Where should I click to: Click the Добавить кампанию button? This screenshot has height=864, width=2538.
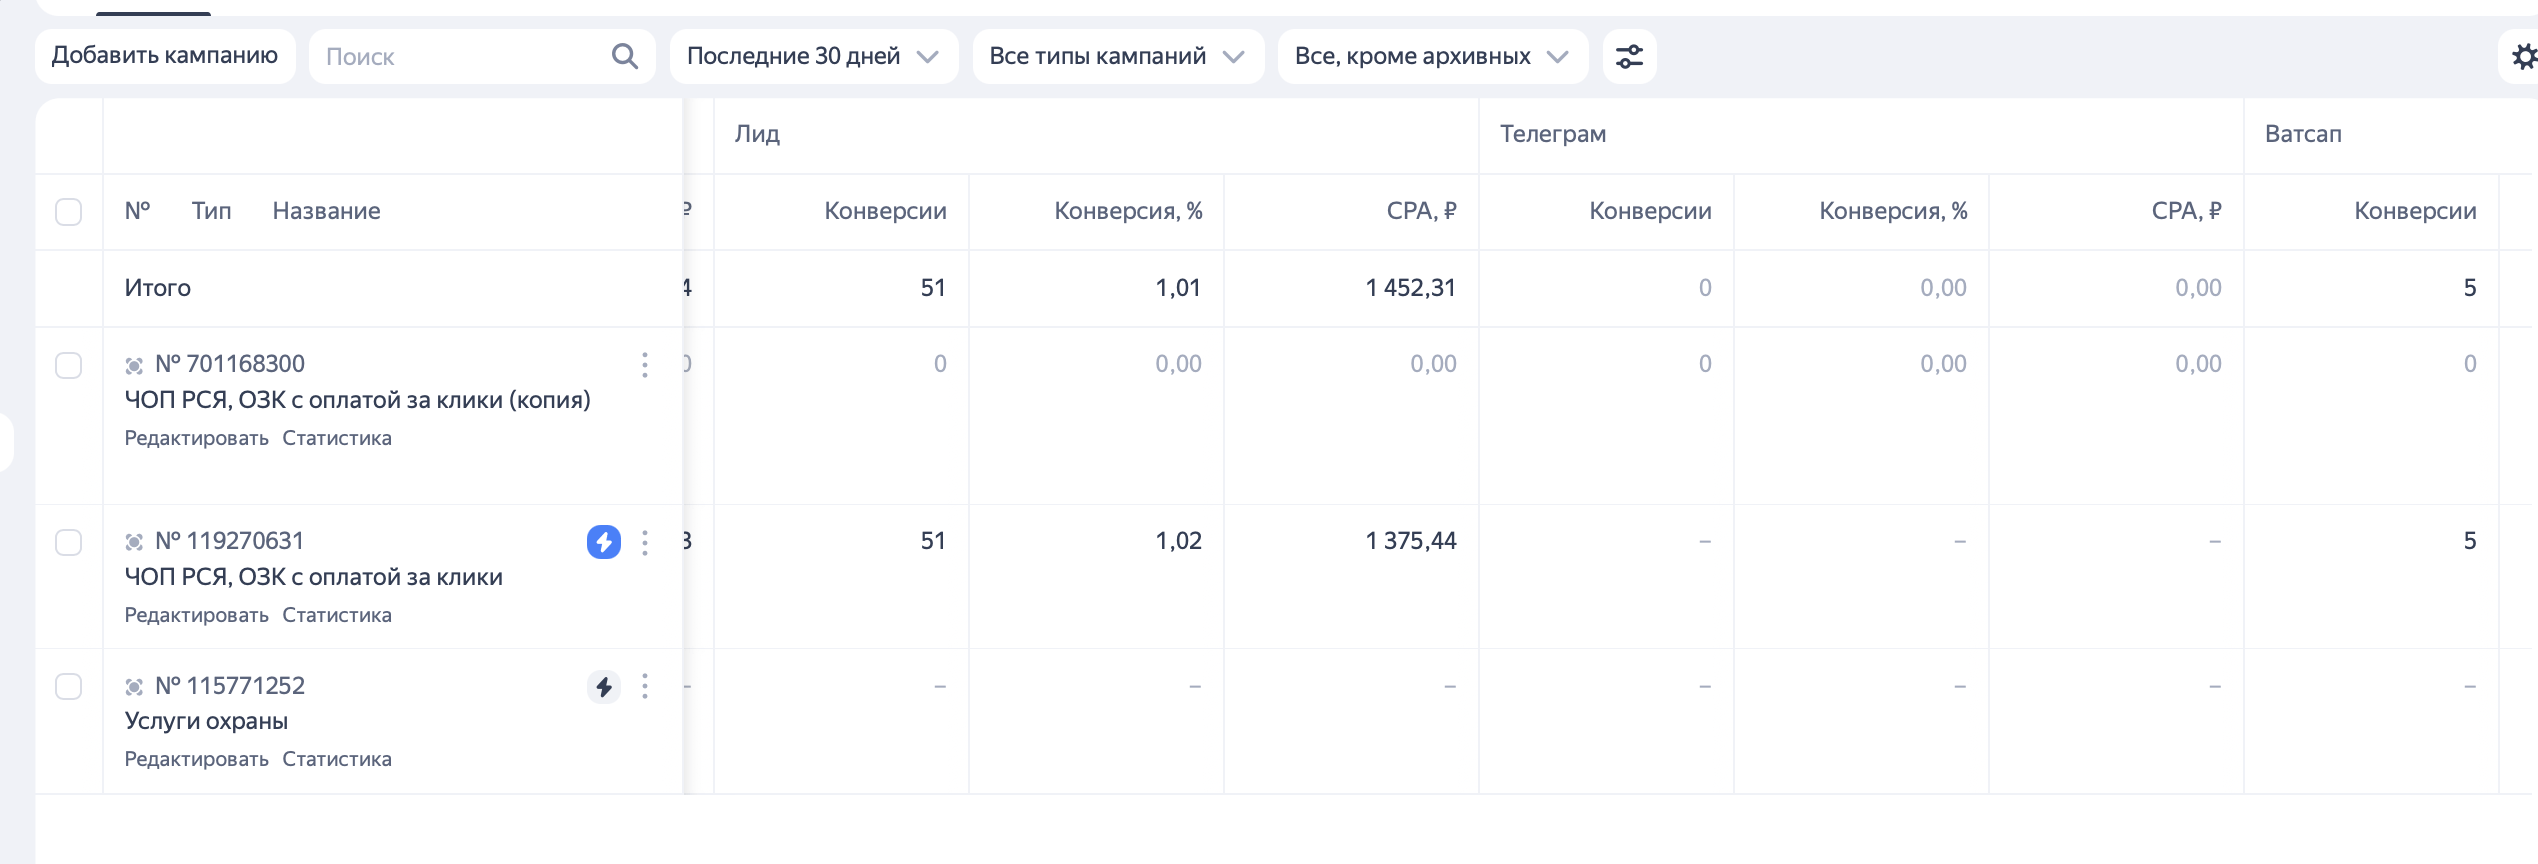click(x=165, y=56)
